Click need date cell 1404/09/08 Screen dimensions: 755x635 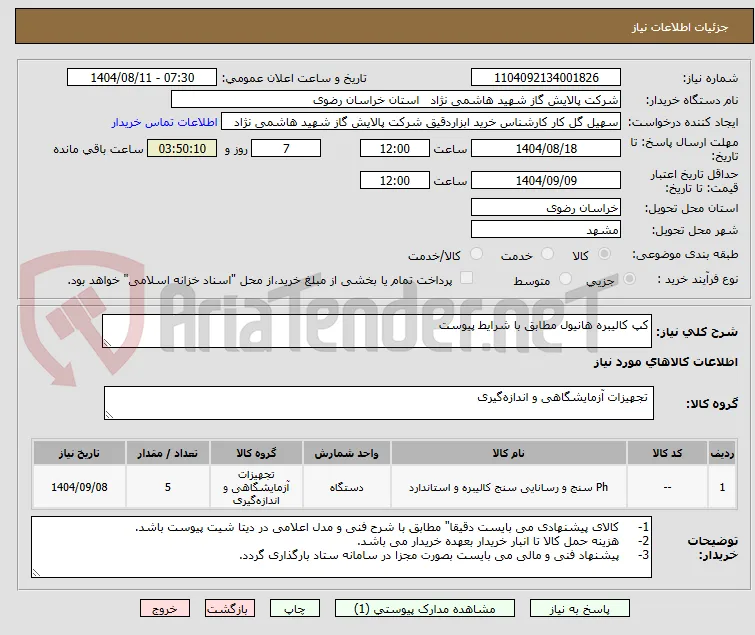point(79,487)
